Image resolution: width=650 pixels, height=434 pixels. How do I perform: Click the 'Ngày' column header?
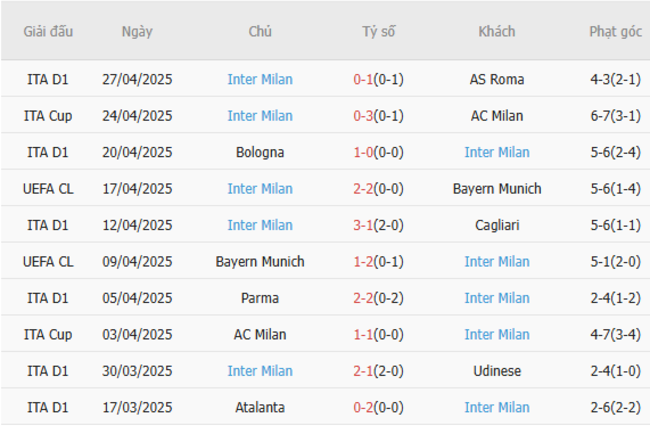click(x=137, y=31)
